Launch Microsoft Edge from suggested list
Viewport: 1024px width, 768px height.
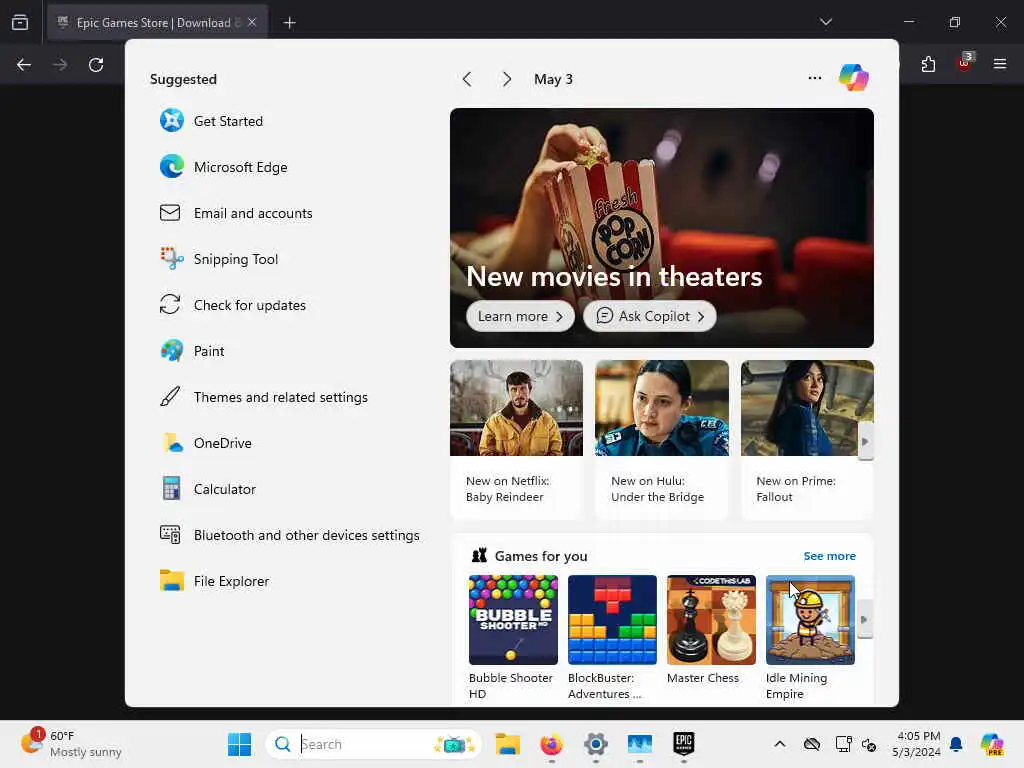[x=223, y=167]
